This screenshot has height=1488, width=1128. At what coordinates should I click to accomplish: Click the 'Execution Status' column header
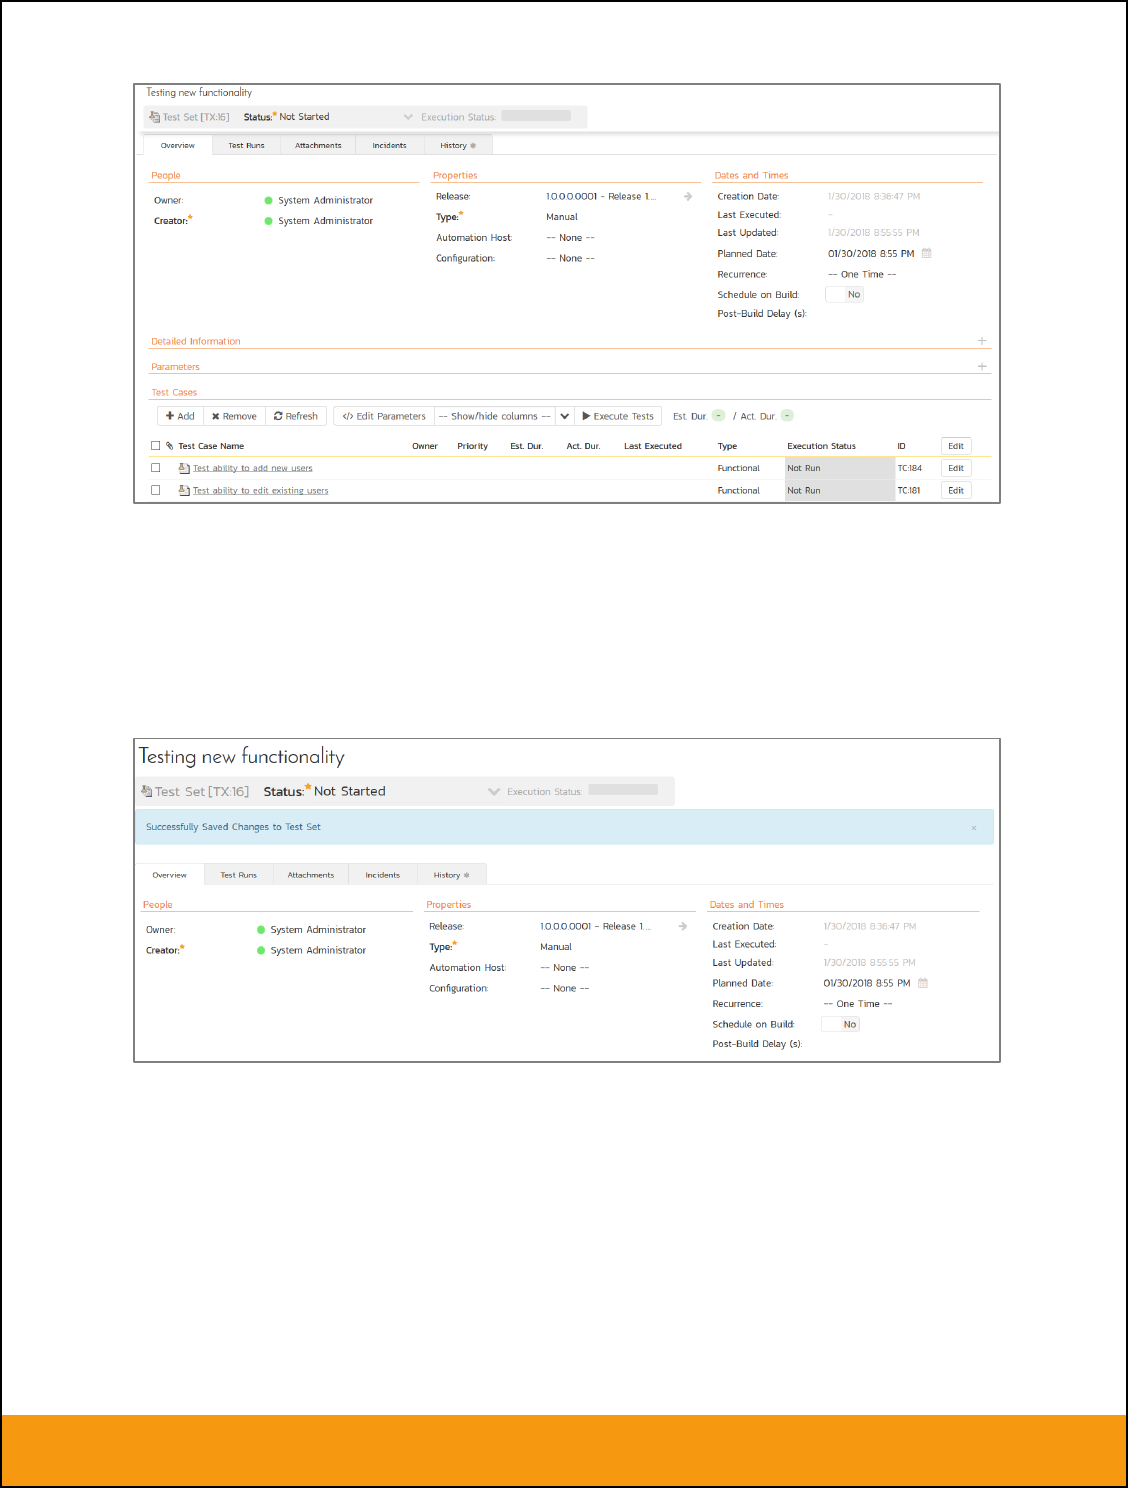(821, 446)
